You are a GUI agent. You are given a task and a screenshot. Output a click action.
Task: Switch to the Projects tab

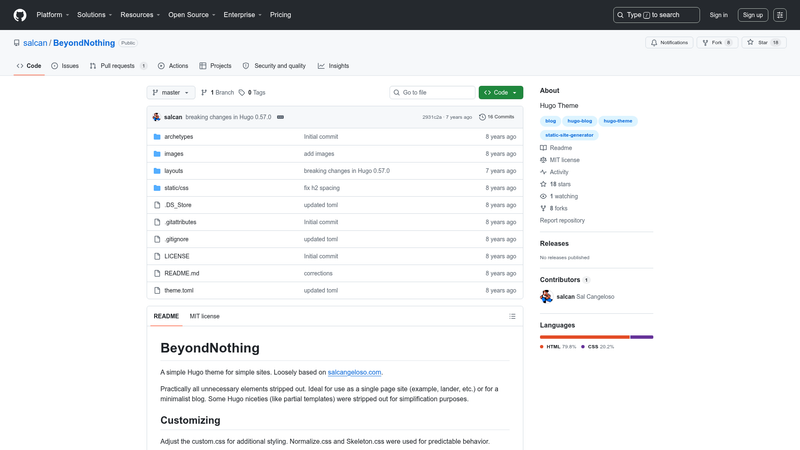tap(215, 66)
